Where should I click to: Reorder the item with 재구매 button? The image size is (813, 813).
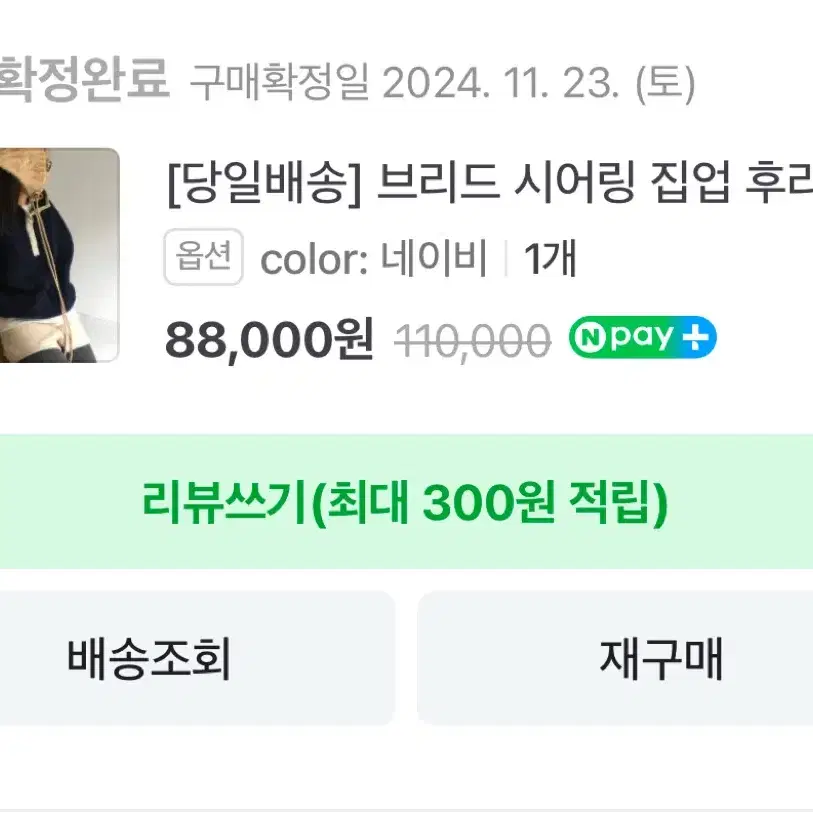(x=615, y=658)
